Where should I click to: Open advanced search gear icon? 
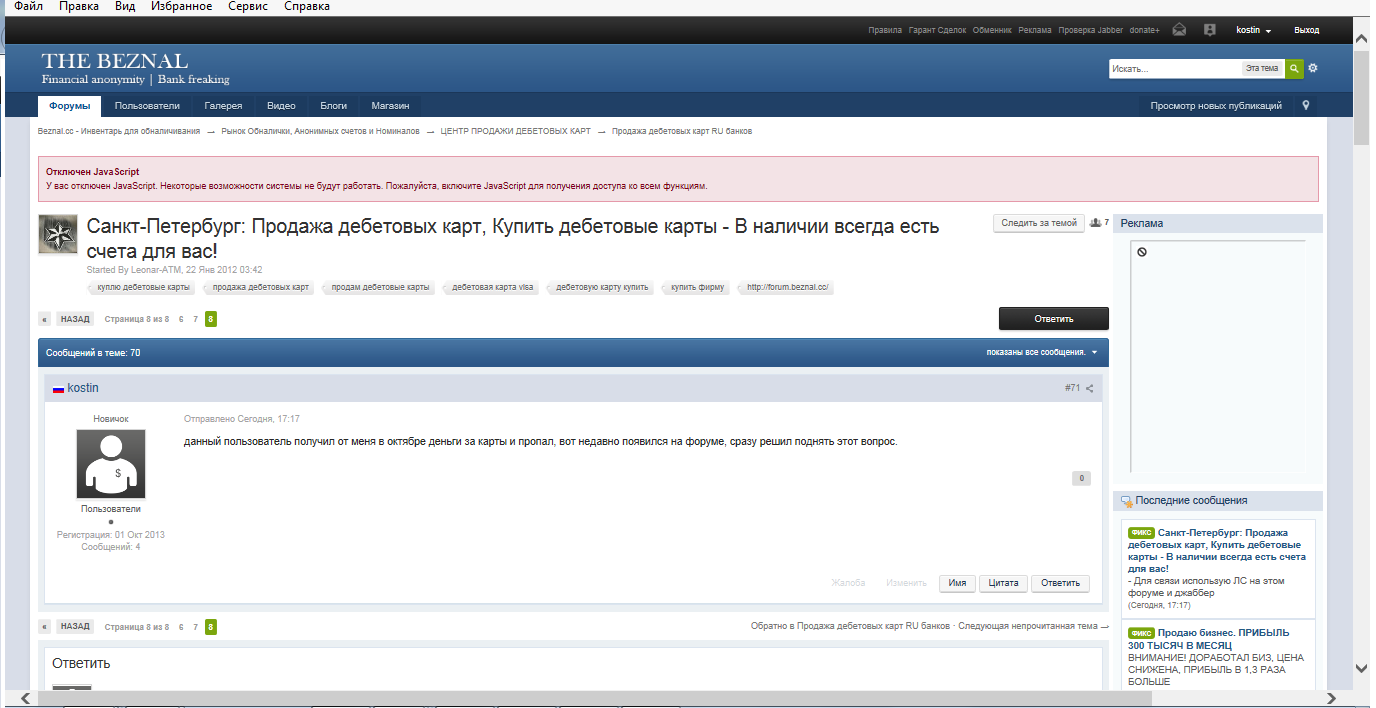coord(1313,68)
